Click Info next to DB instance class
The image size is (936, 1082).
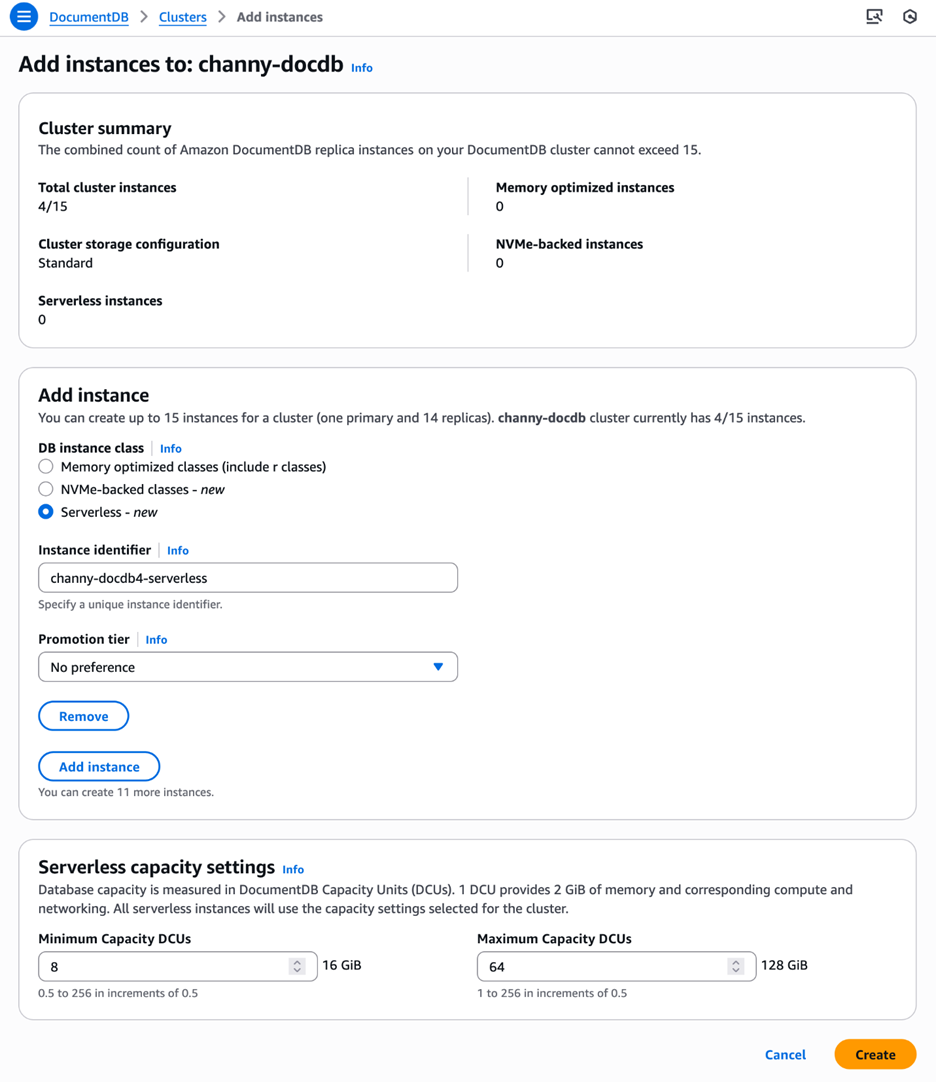pos(170,449)
